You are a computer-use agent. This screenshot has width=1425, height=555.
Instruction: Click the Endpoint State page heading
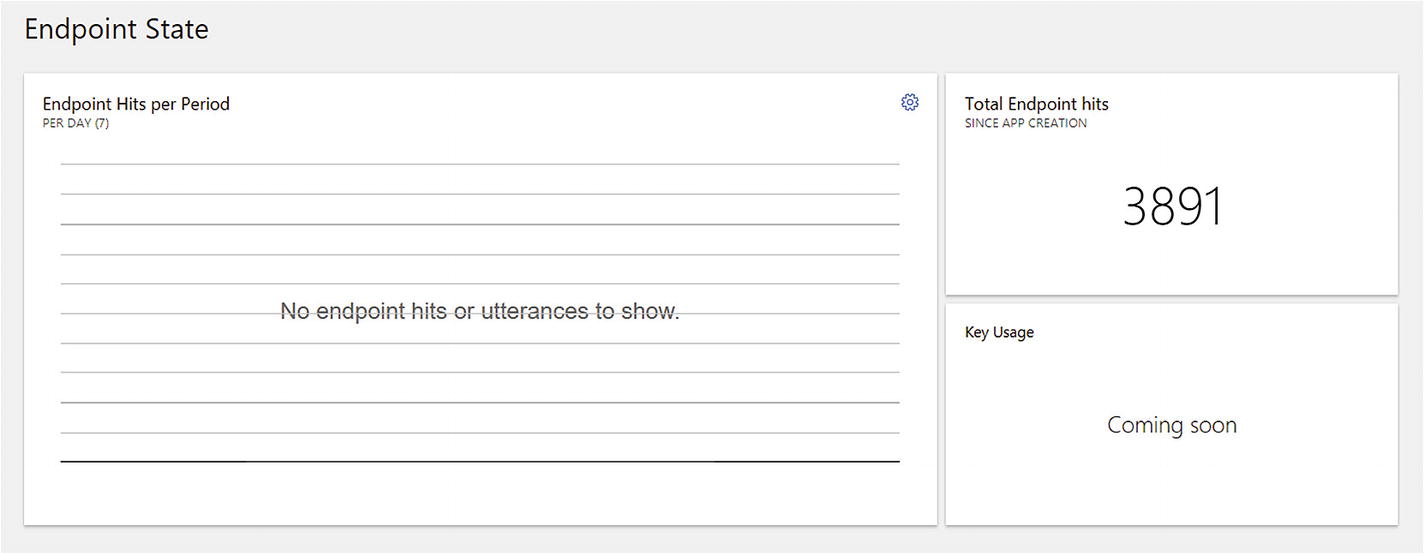pyautogui.click(x=116, y=29)
